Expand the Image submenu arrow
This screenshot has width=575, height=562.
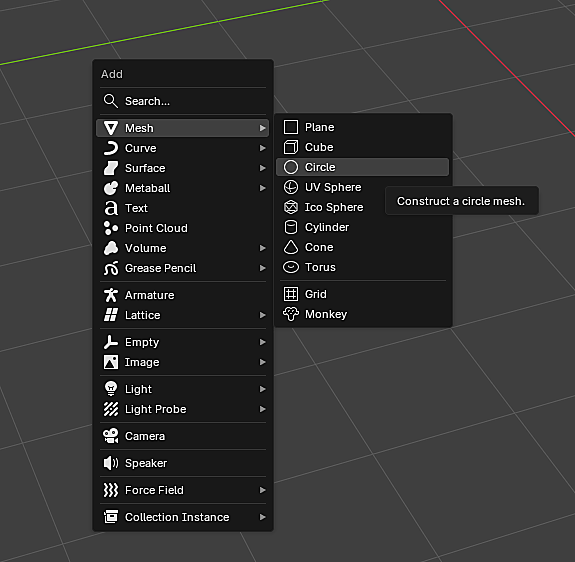(x=263, y=362)
